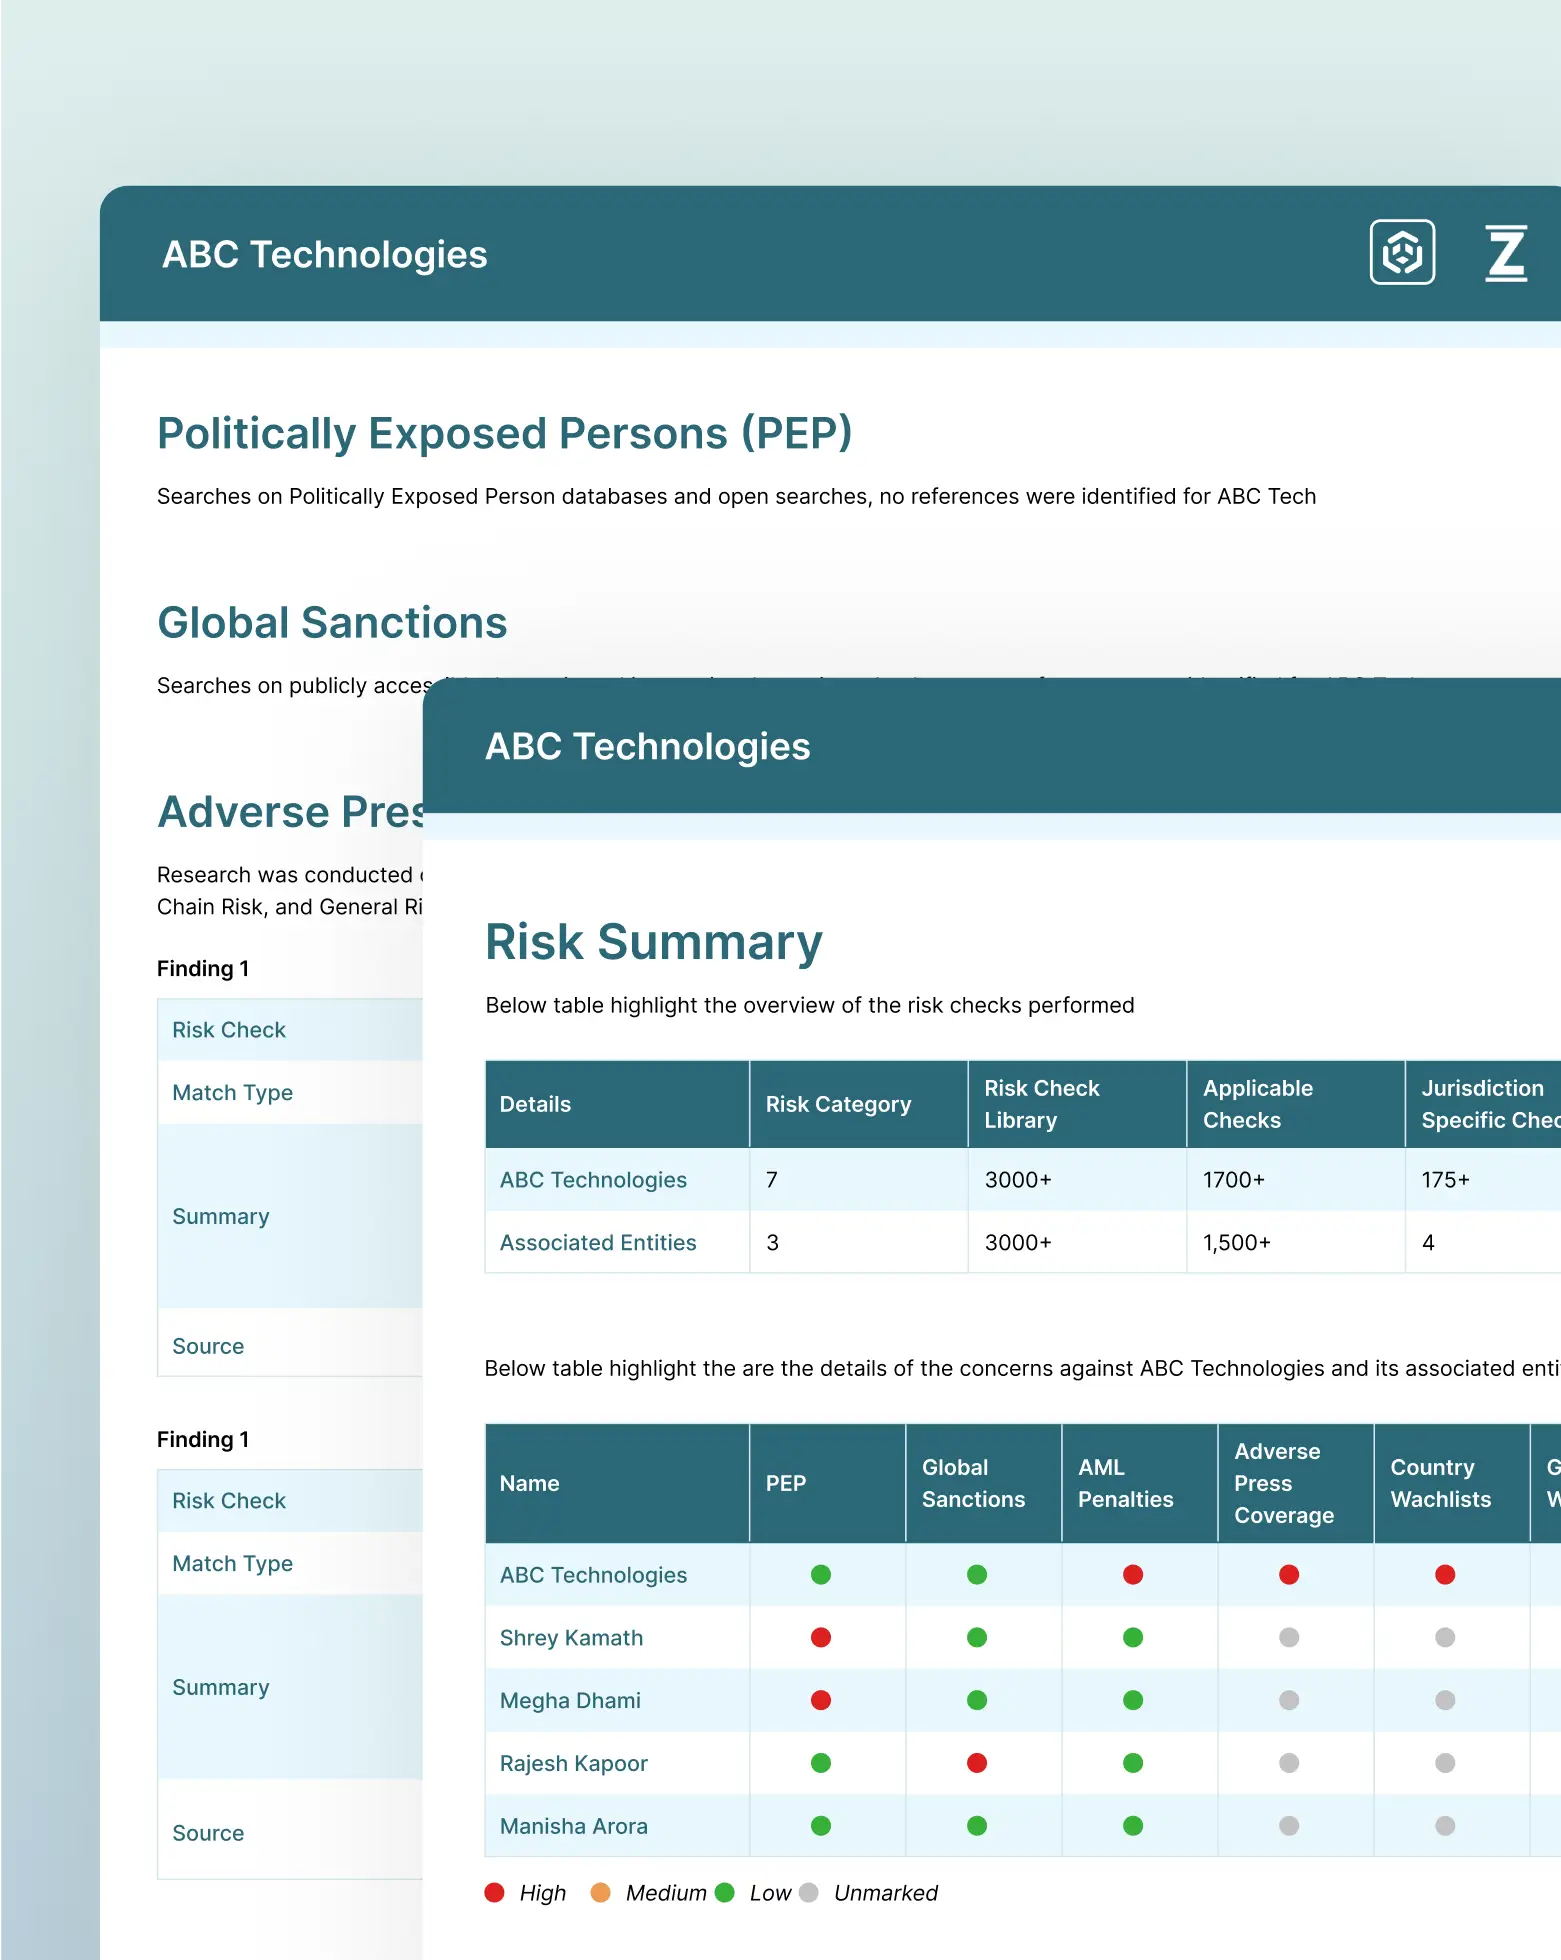This screenshot has height=1960, width=1561.
Task: Click Megha Dhami green AML Penalties dot
Action: (x=1133, y=1700)
